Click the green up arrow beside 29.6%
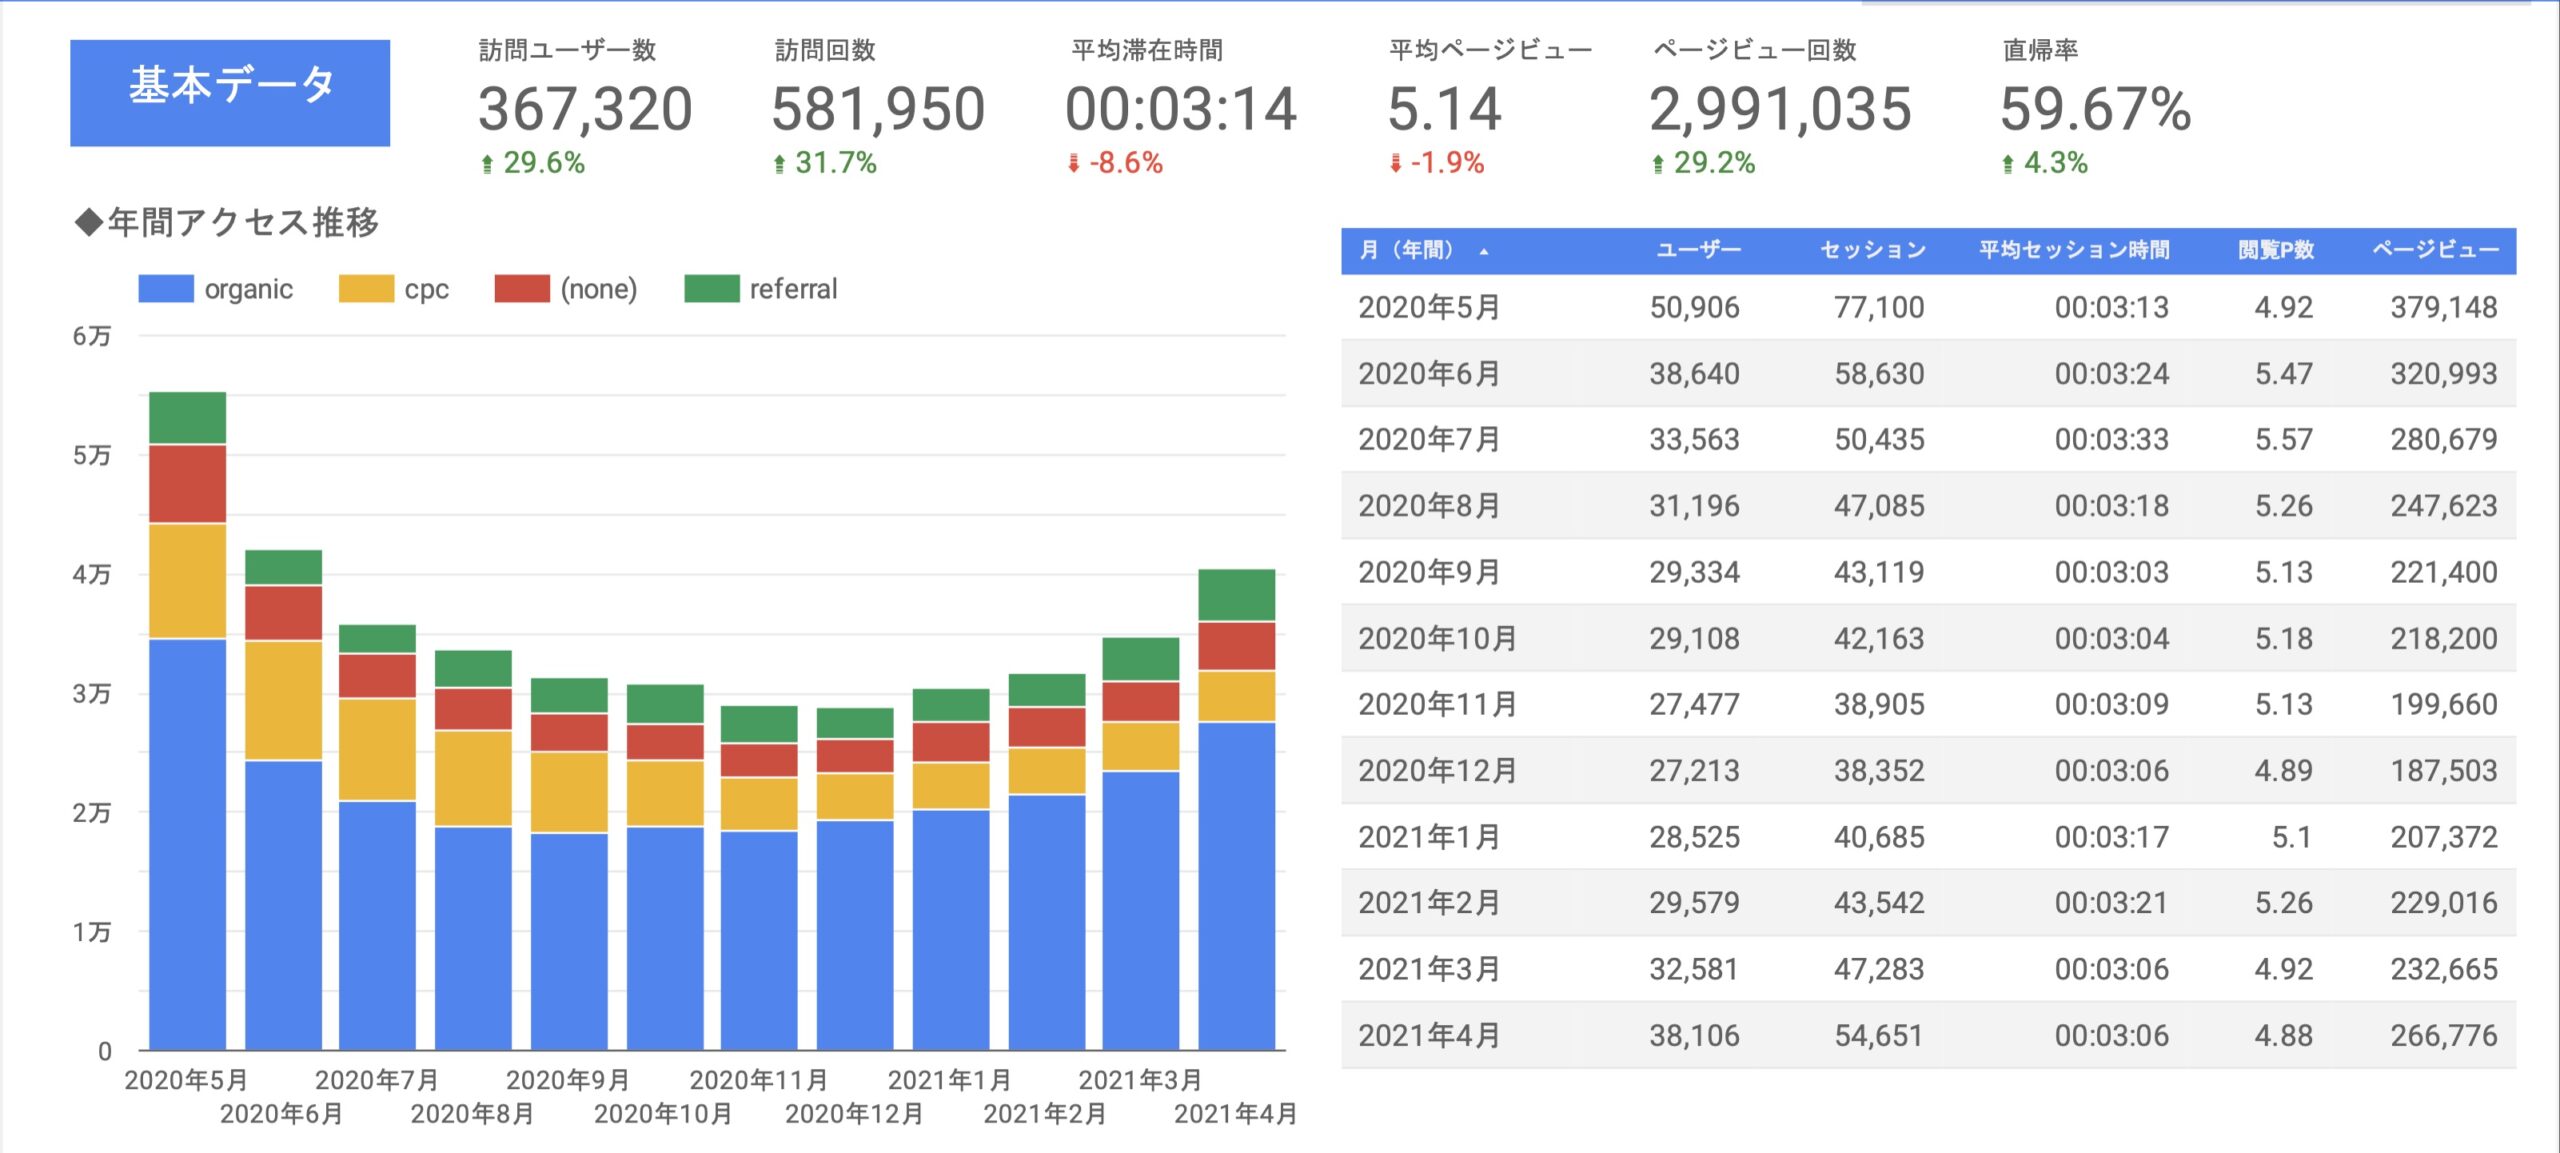The width and height of the screenshot is (2560, 1153). coord(487,164)
